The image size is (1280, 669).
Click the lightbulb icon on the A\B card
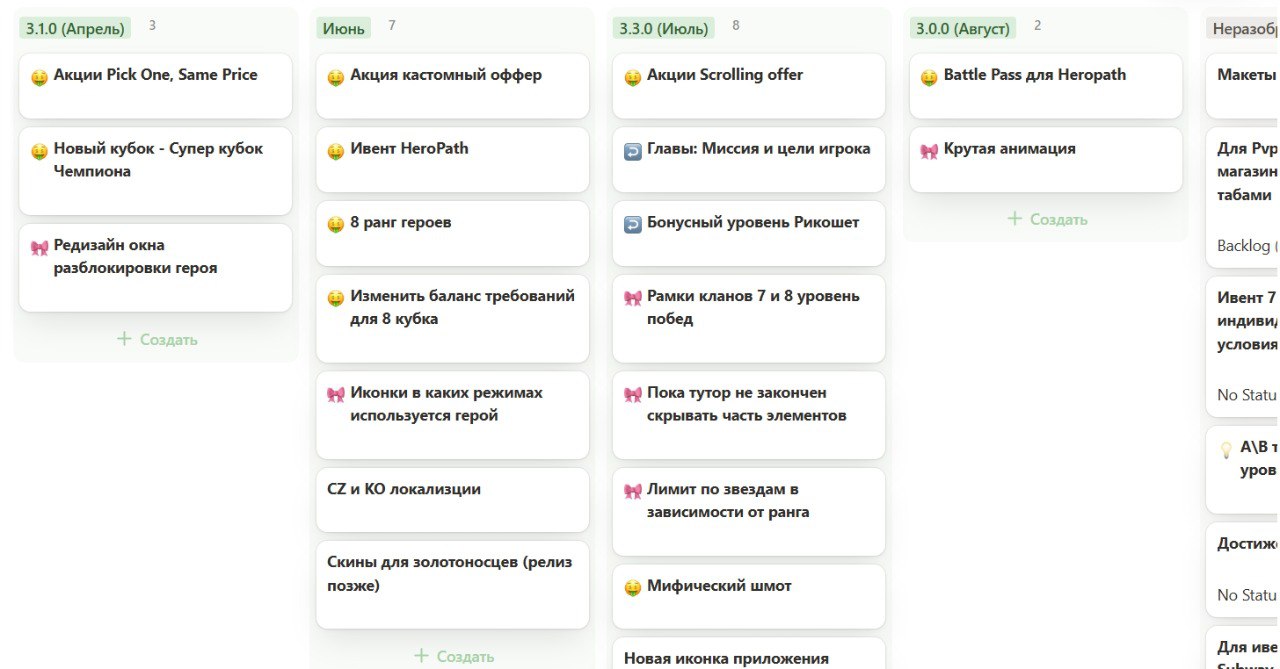coord(1226,450)
